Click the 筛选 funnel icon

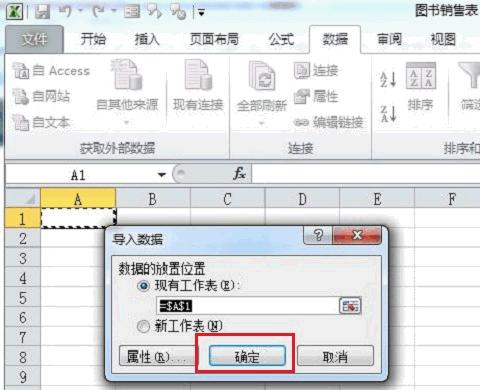click(469, 75)
